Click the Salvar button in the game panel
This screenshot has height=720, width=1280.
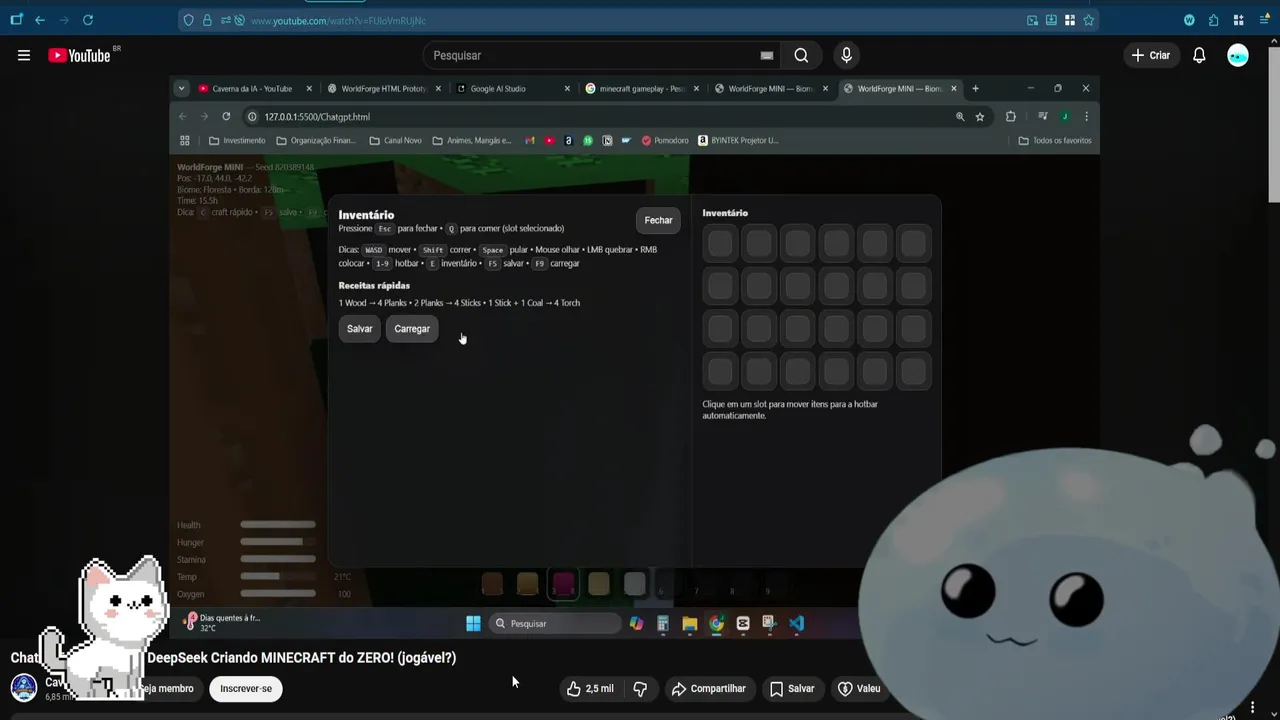(x=359, y=329)
